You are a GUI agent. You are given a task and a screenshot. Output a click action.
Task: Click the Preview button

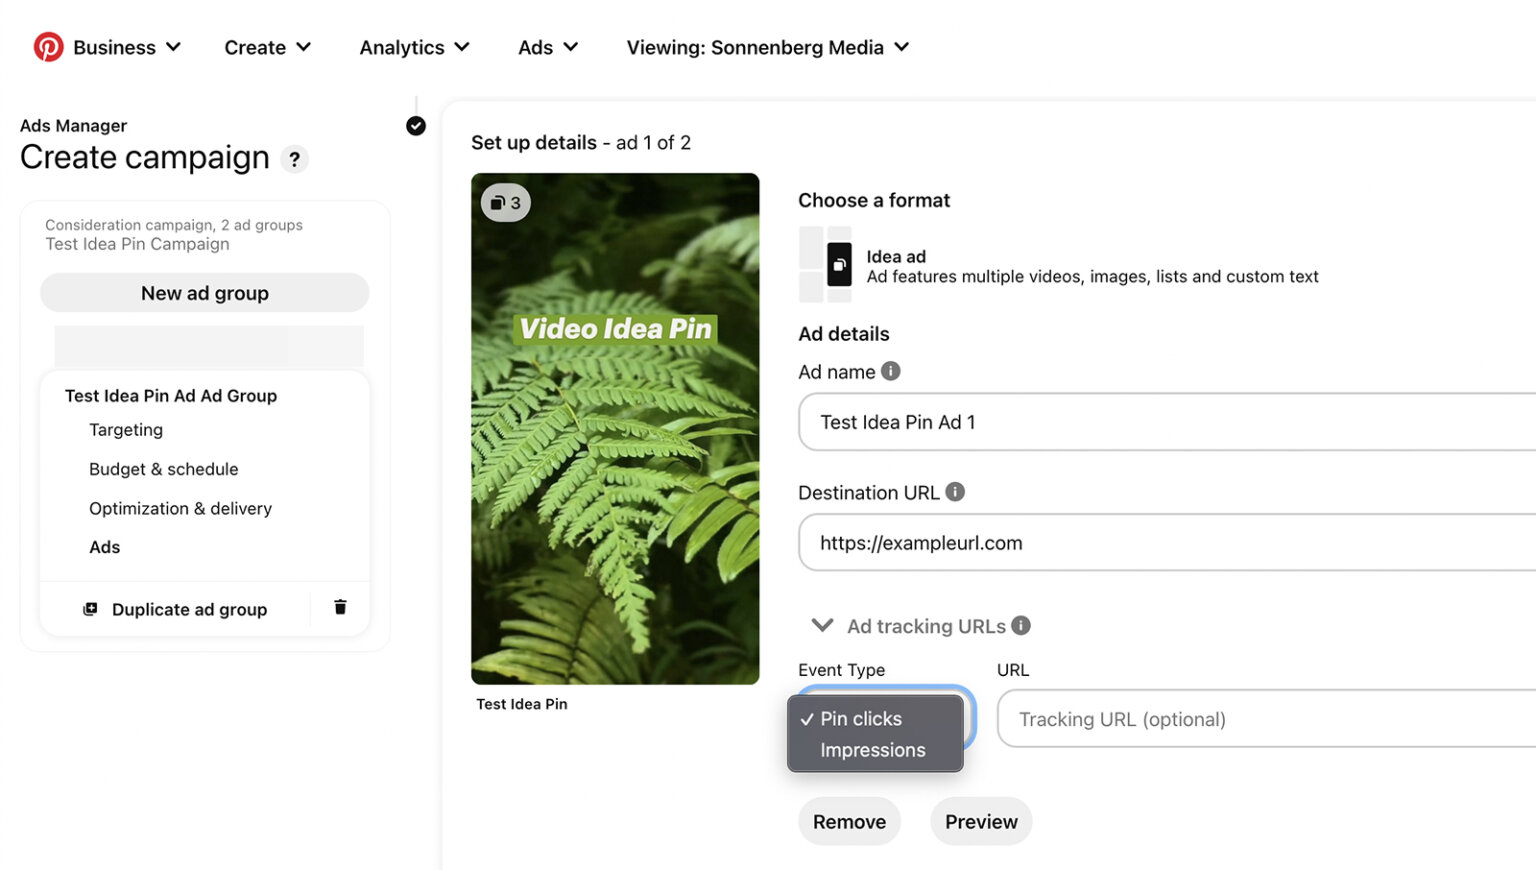(981, 821)
